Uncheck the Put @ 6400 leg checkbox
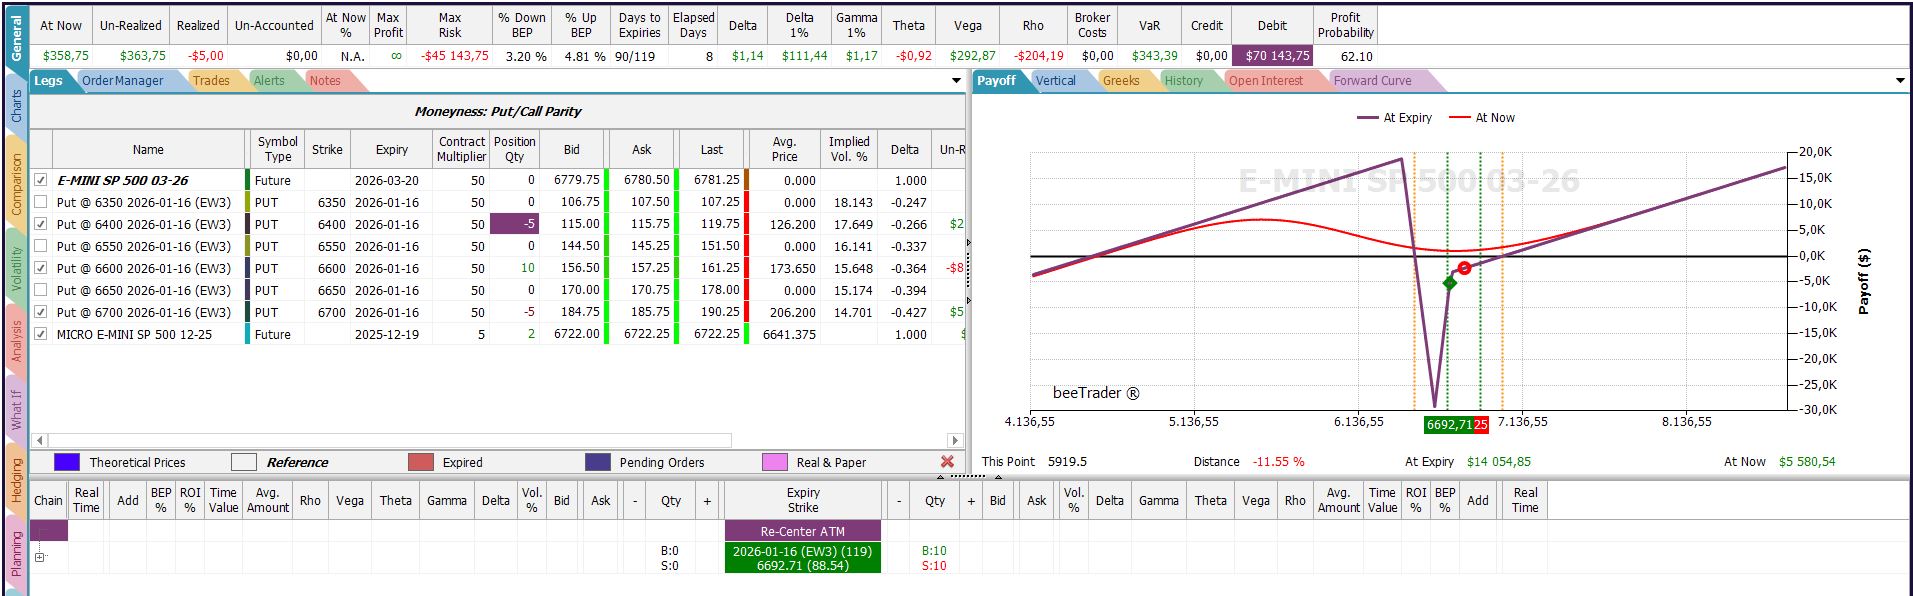 point(41,224)
